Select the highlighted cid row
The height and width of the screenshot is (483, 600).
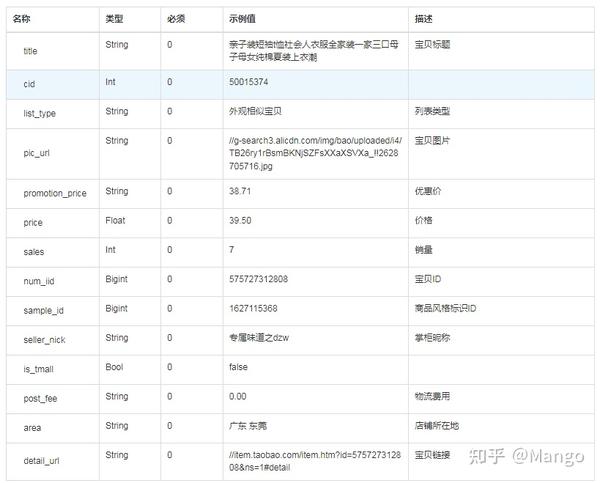[x=300, y=84]
